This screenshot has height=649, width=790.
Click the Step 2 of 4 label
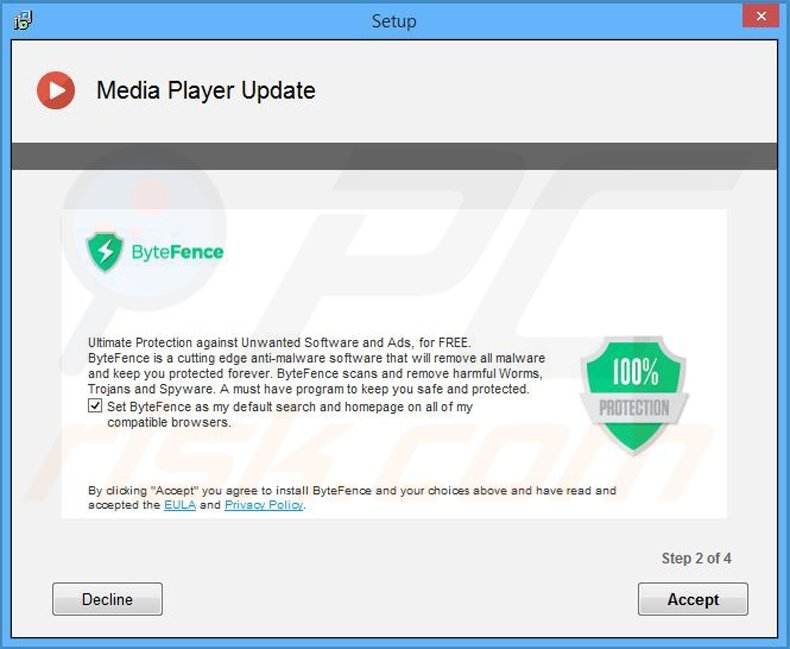point(696,558)
